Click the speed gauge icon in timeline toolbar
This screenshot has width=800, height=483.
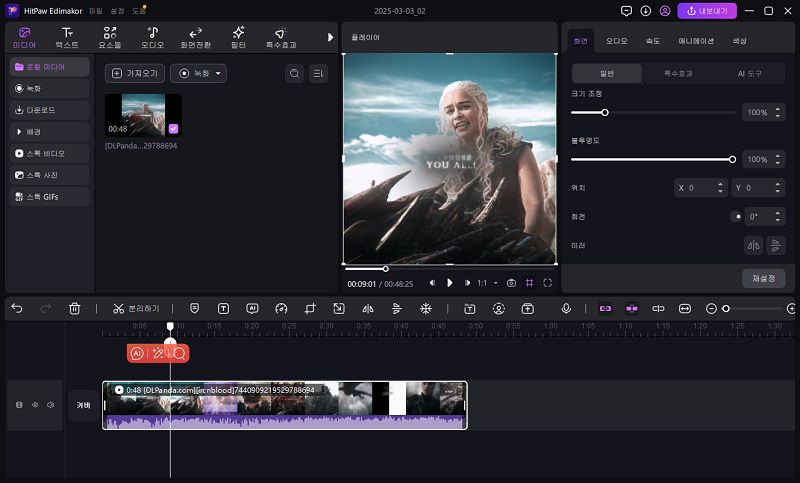pyautogui.click(x=281, y=309)
